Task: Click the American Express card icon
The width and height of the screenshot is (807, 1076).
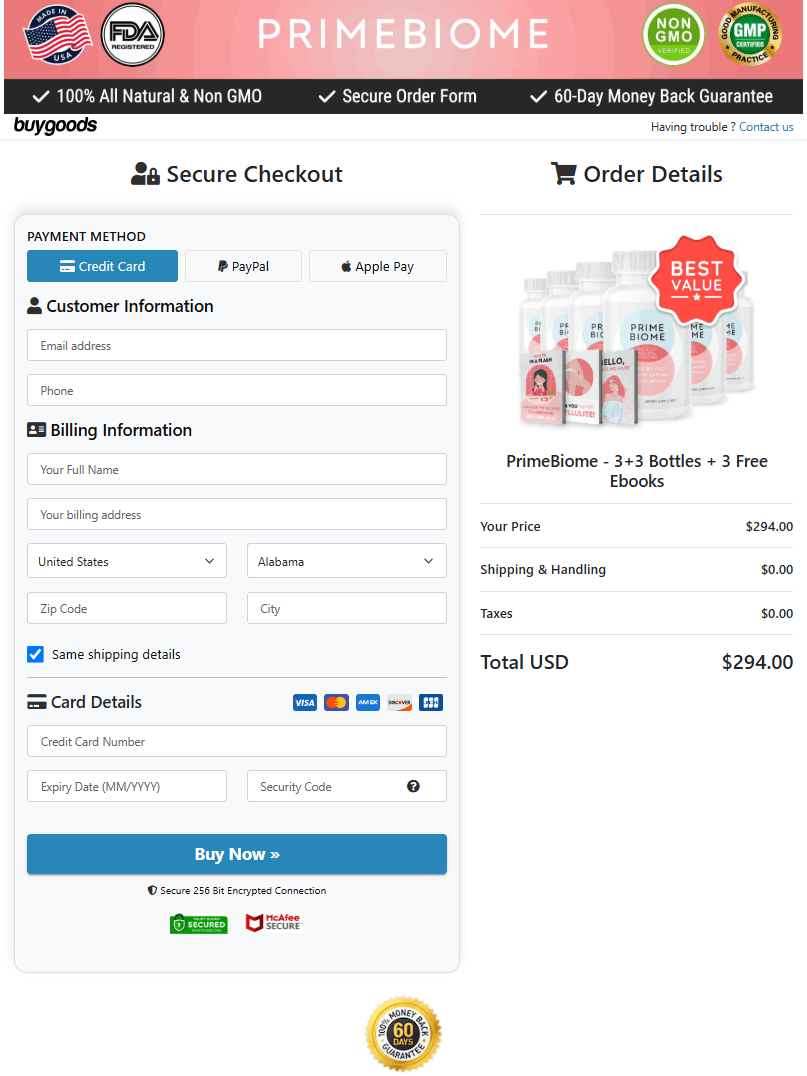Action: [367, 703]
